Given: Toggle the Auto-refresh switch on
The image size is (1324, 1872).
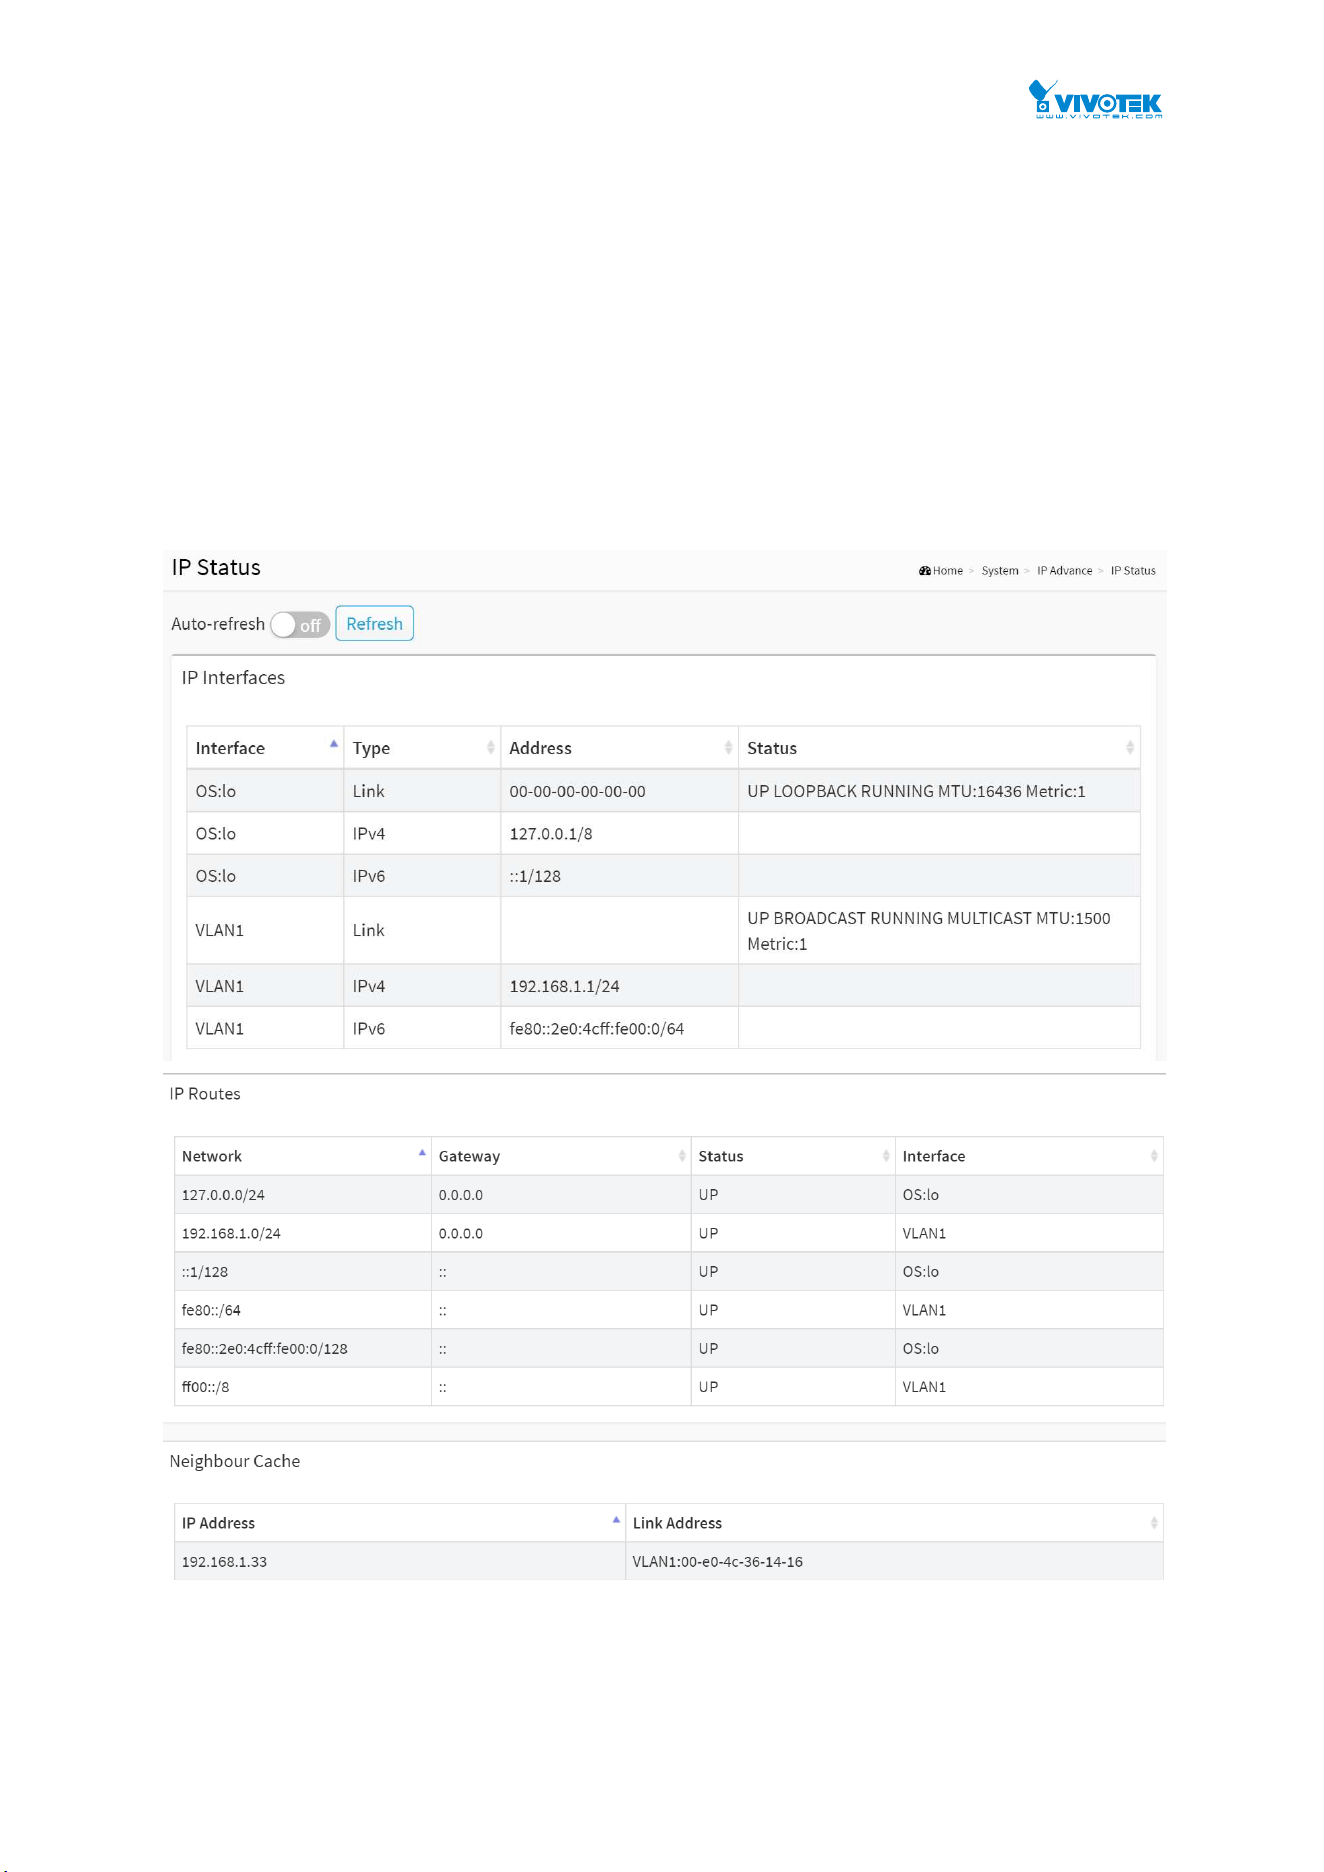Looking at the screenshot, I should click(300, 625).
